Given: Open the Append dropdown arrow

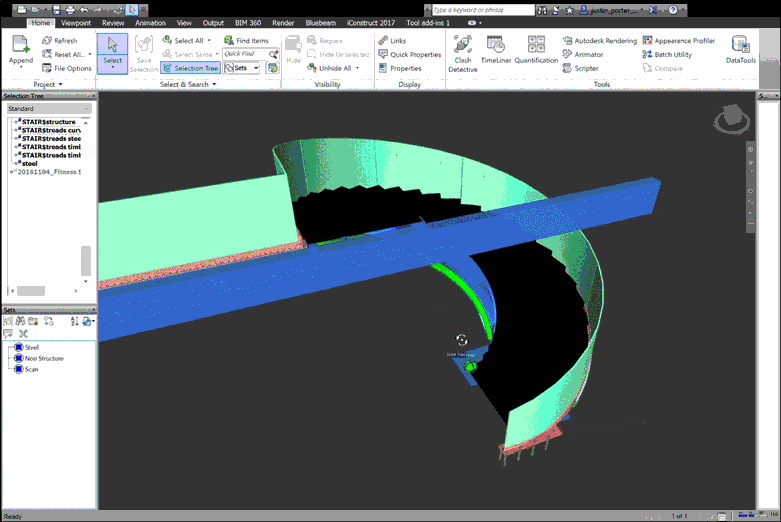Looking at the screenshot, I should point(21,67).
